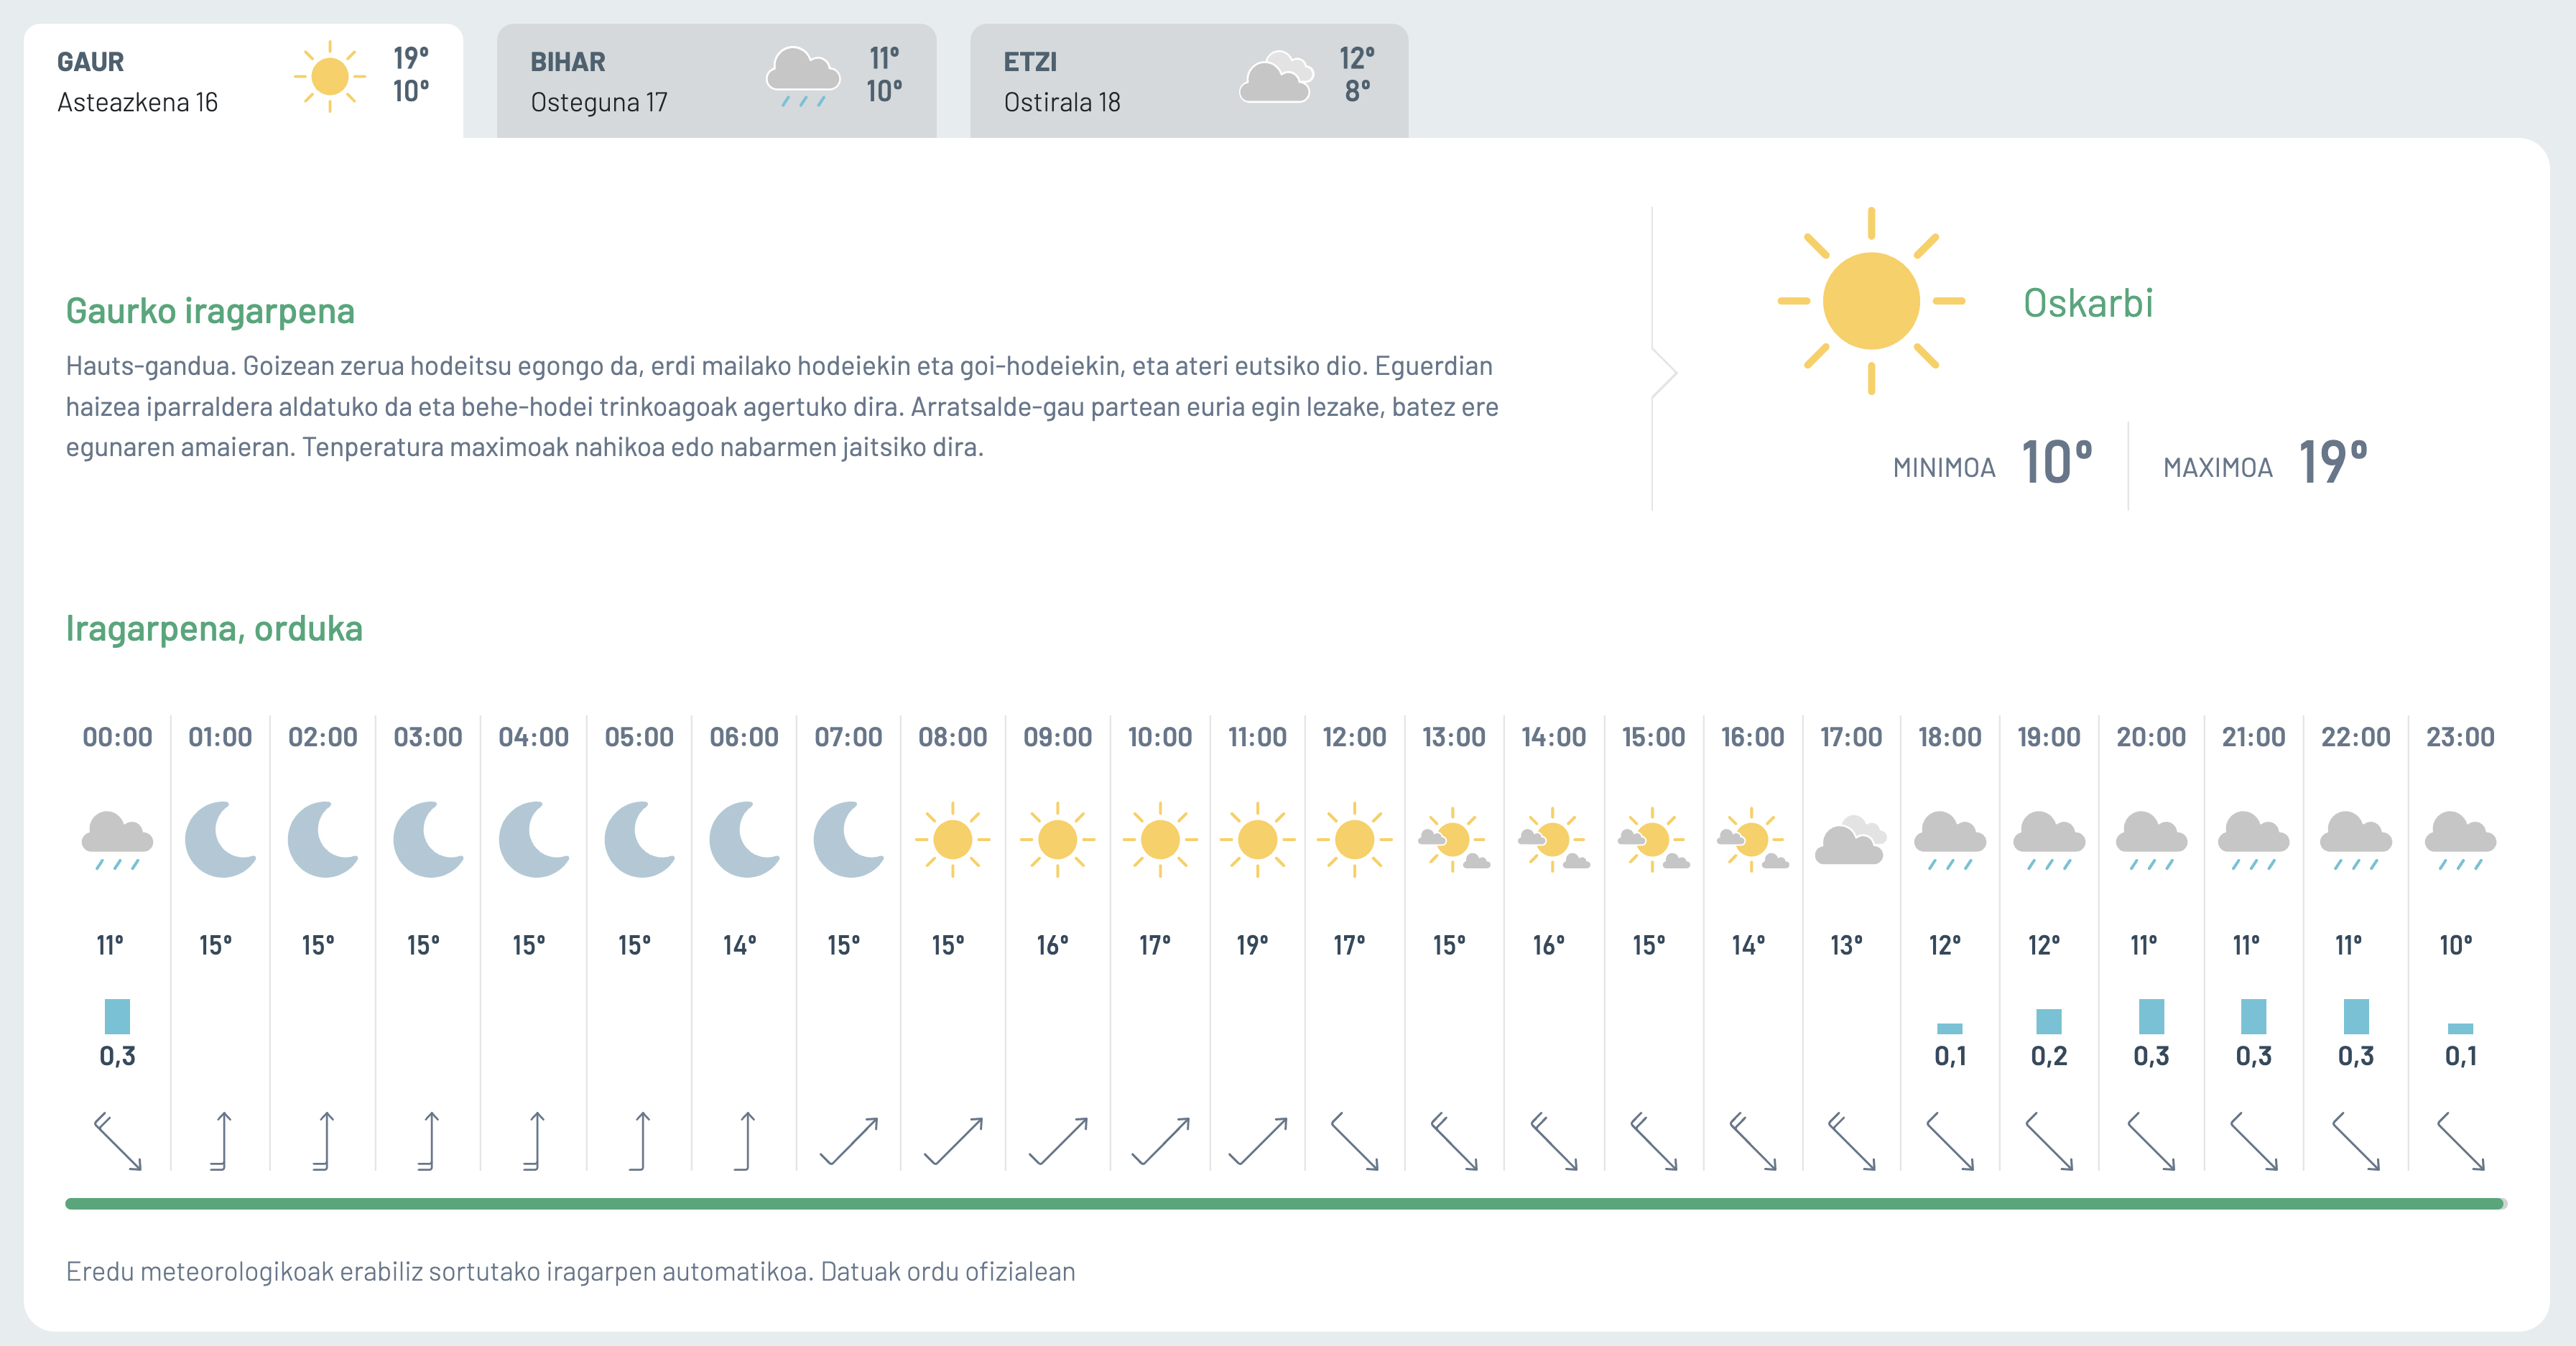Viewport: 2576px width, 1346px height.
Task: Click the 0,2 precipitation value at 19:00
Action: tap(2049, 1056)
